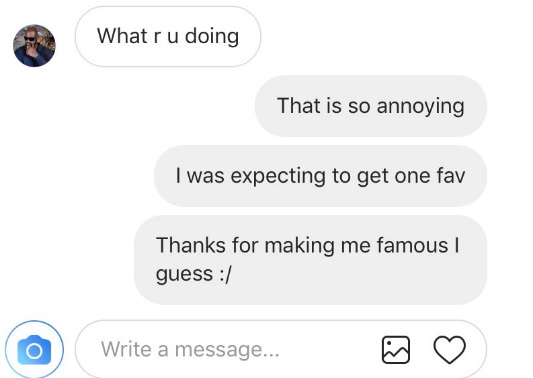This screenshot has height=378, width=533.
Task: Select the 'What r u doing' message bubble
Action: (168, 36)
